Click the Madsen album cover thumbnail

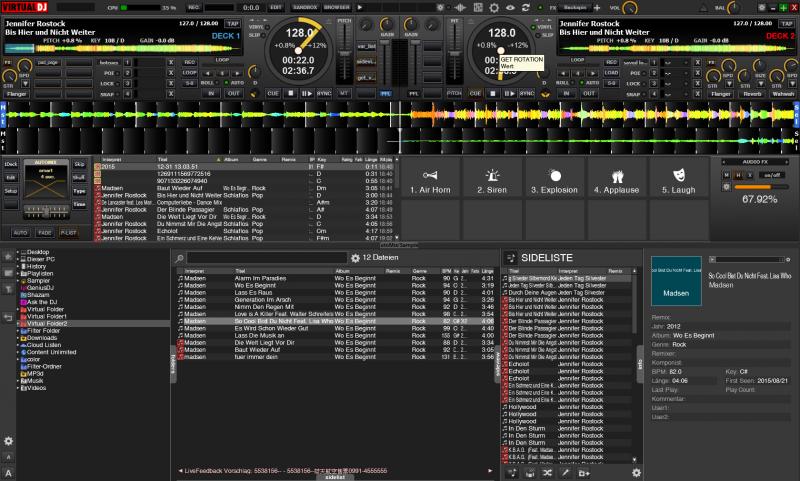coord(676,281)
